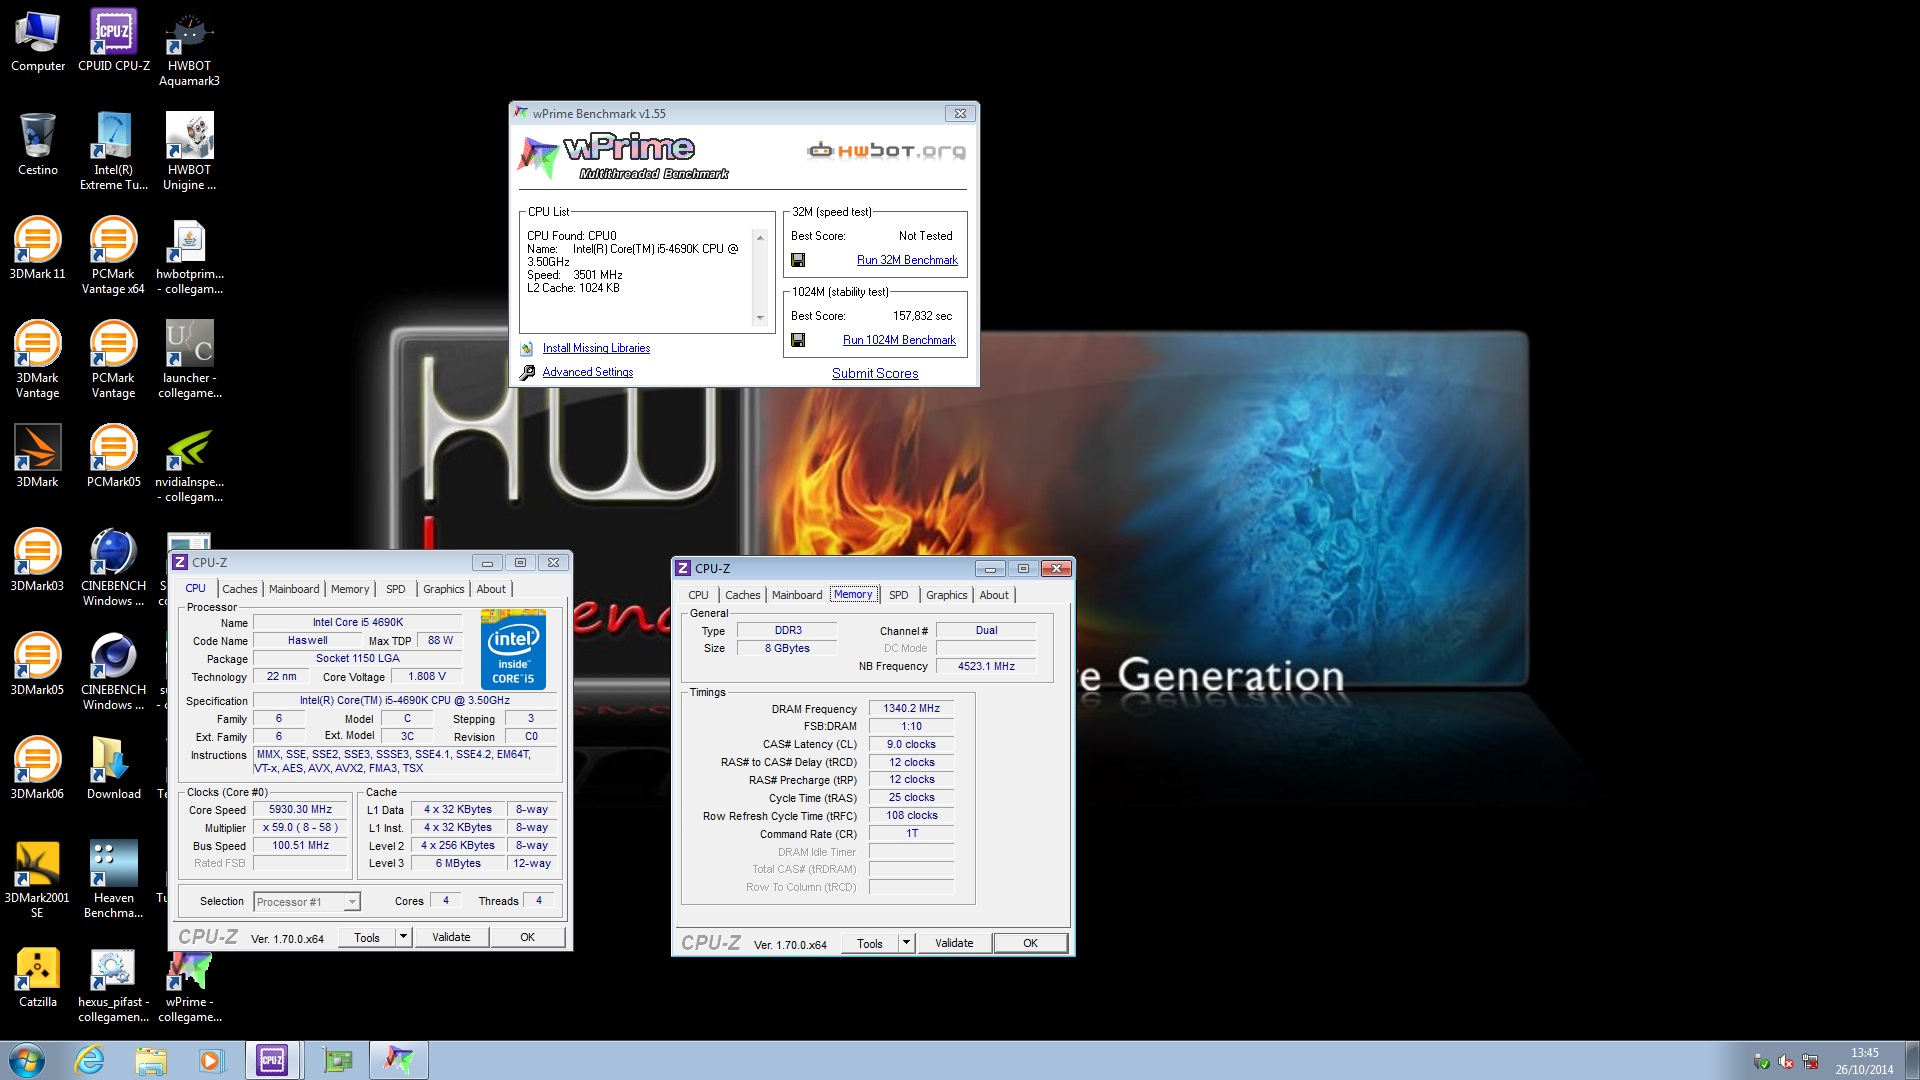Open PCMark Vantage x64 shortcut
The width and height of the screenshot is (1920, 1080).
coord(113,256)
